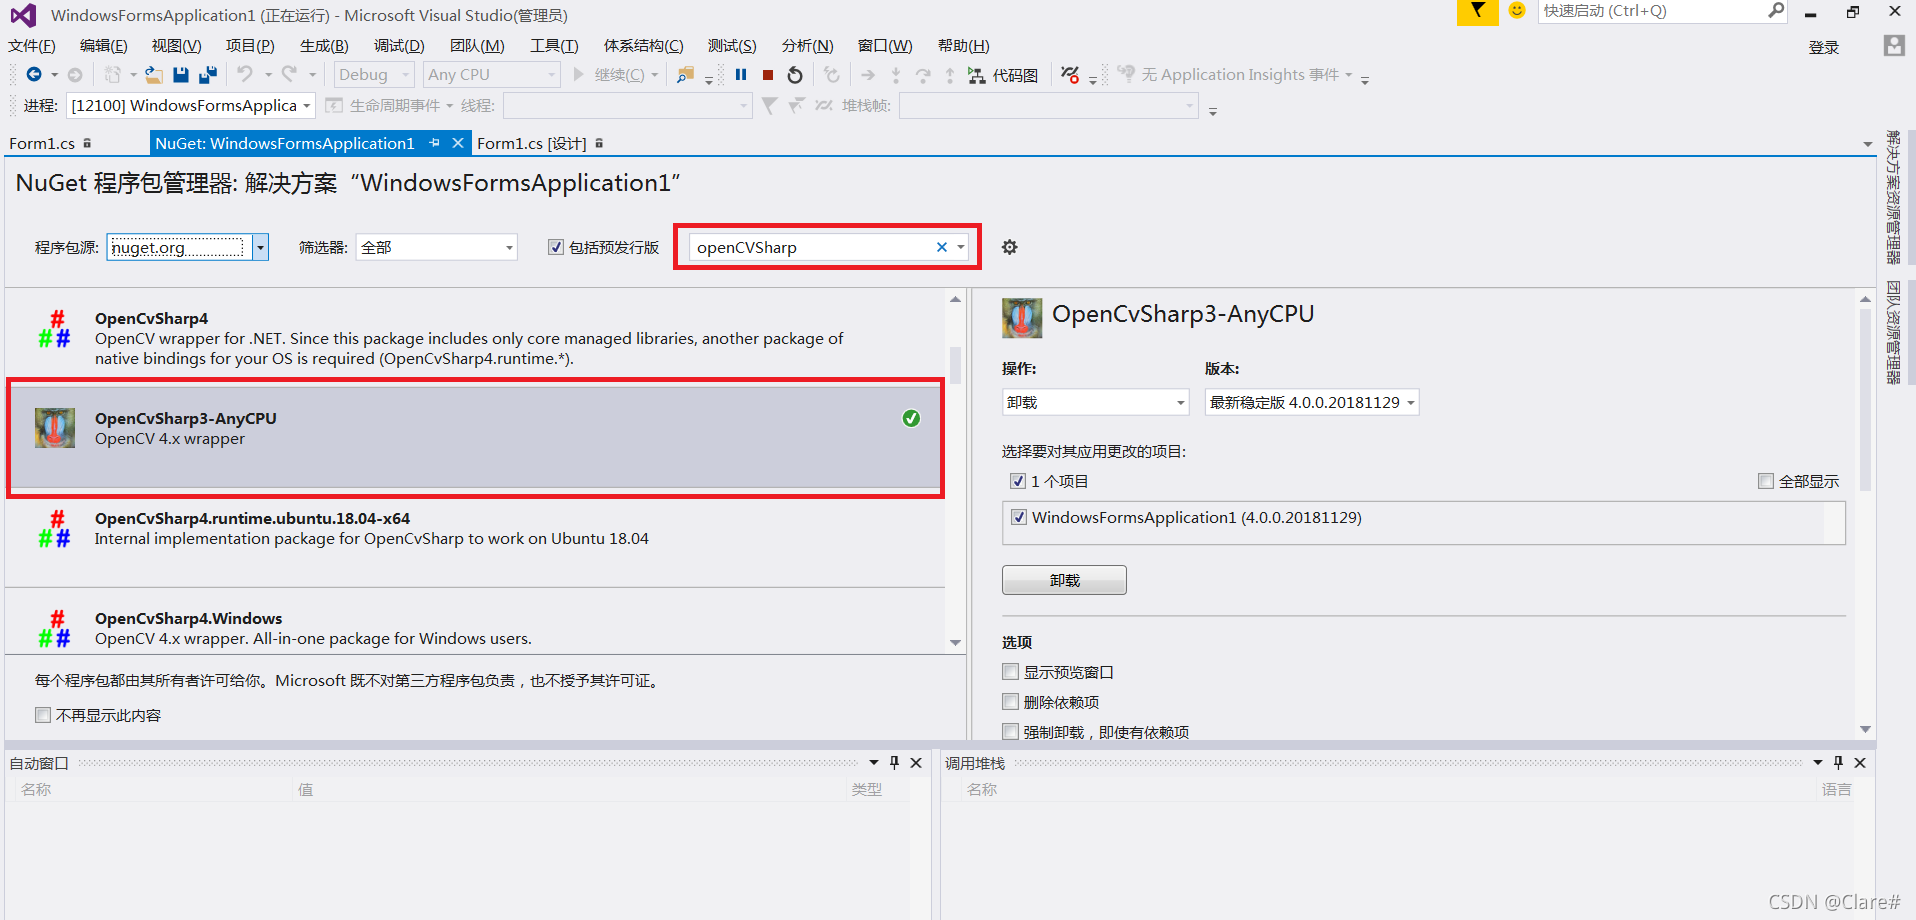
Task: Click the step over arrow icon
Action: [x=923, y=75]
